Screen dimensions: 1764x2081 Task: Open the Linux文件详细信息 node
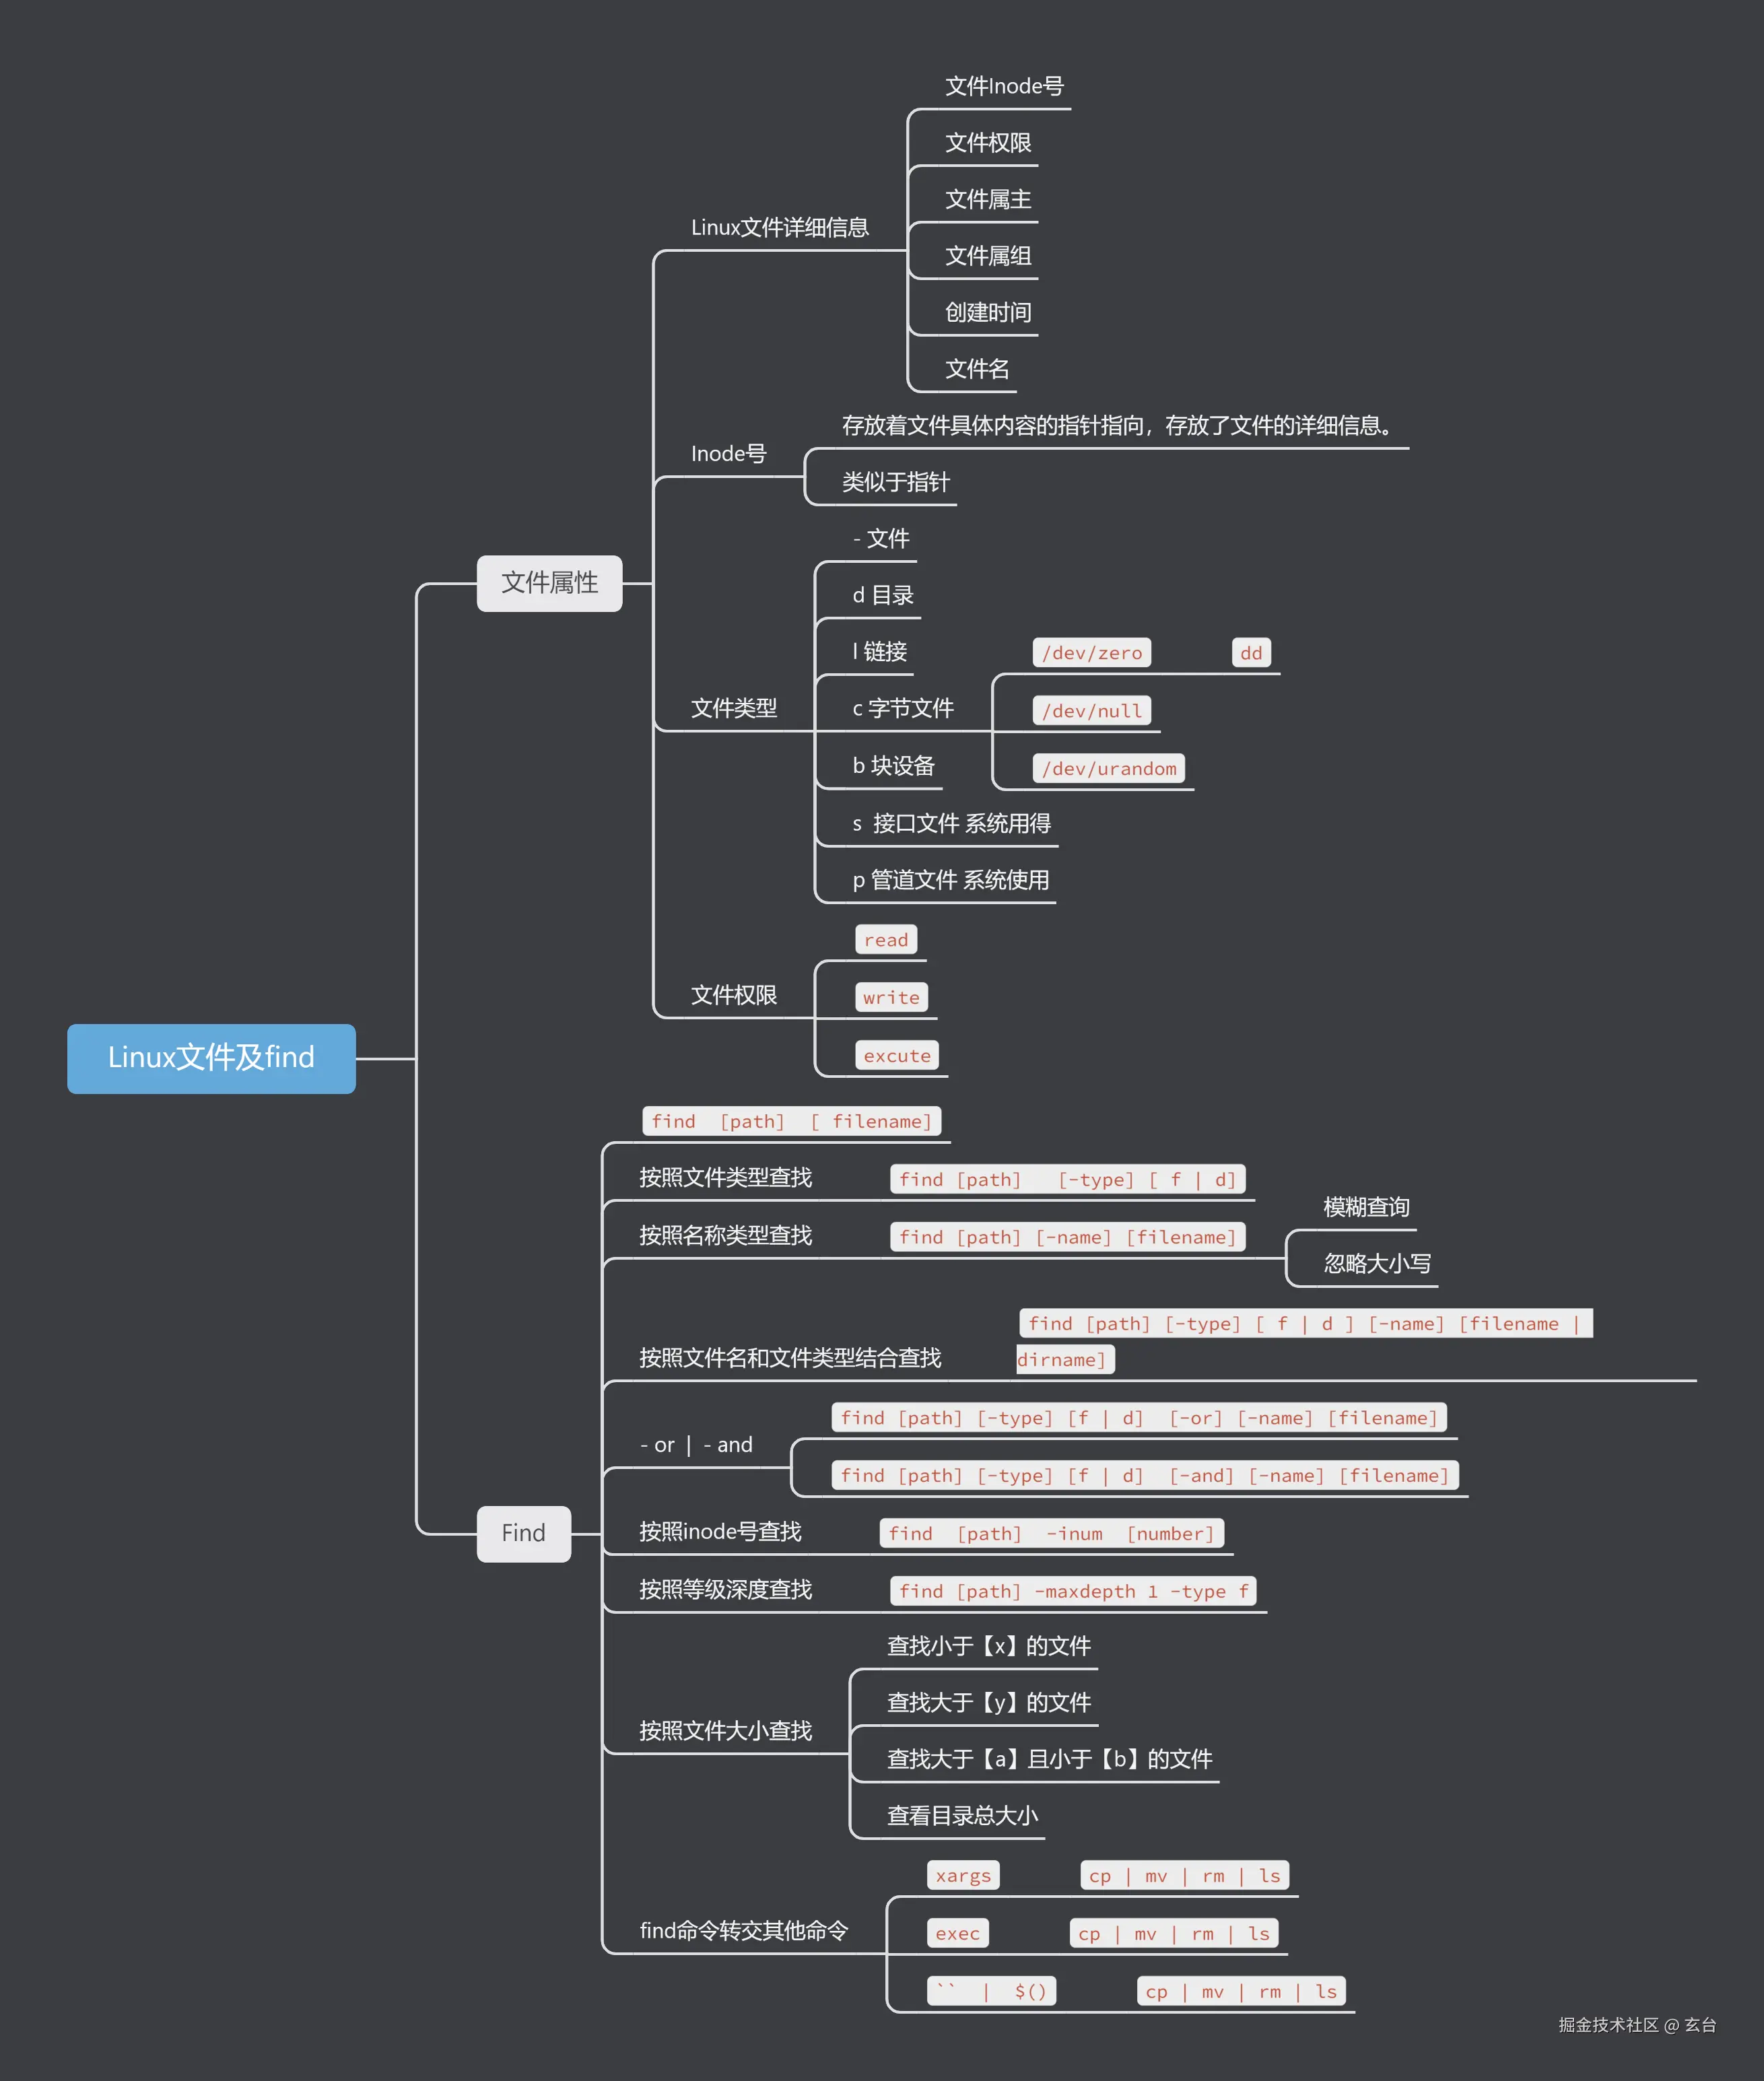781,228
